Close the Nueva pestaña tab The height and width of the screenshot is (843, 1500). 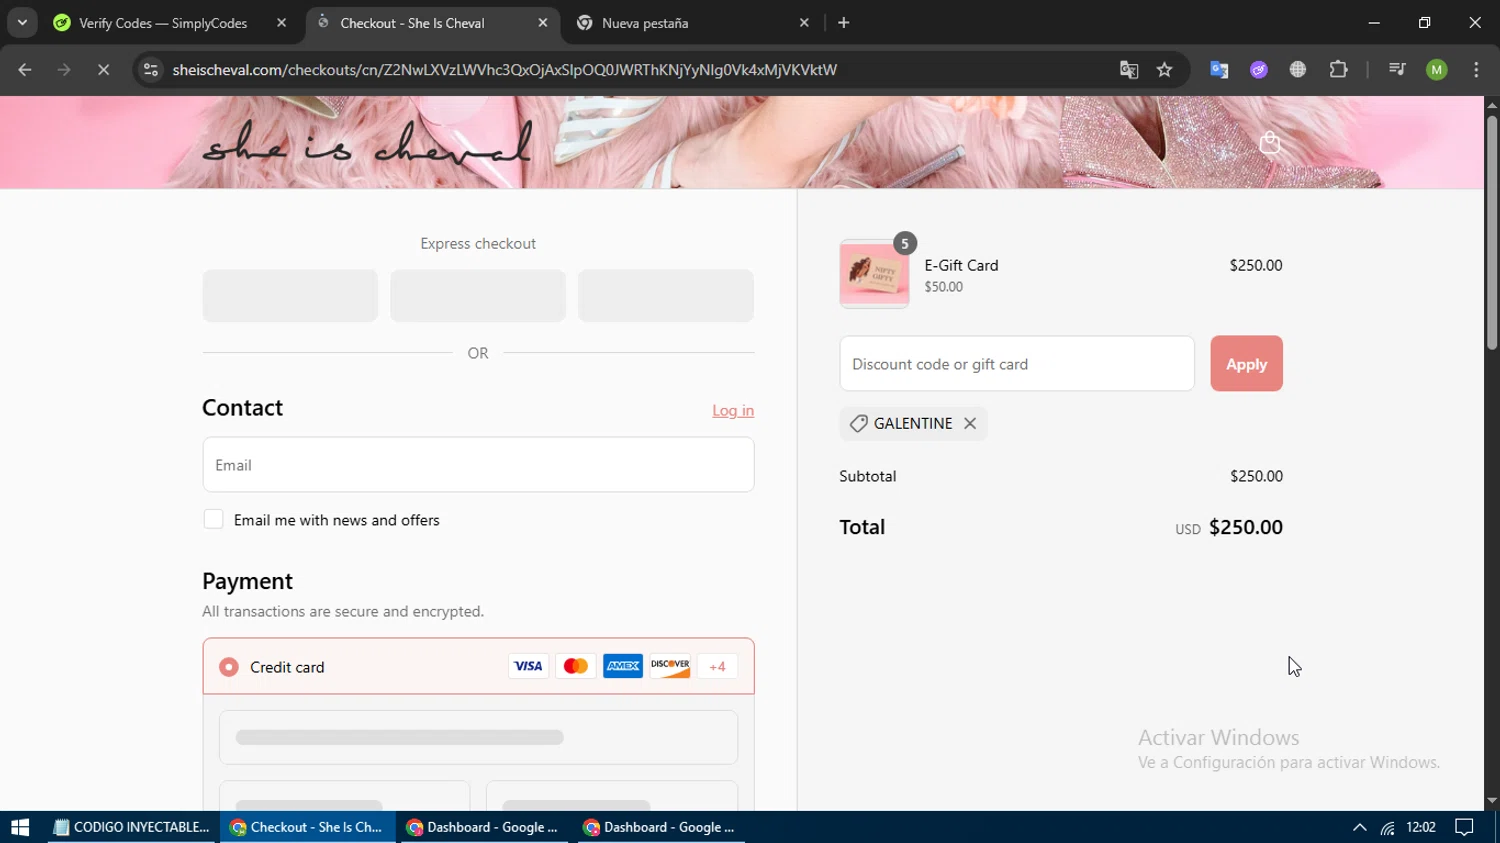(804, 22)
